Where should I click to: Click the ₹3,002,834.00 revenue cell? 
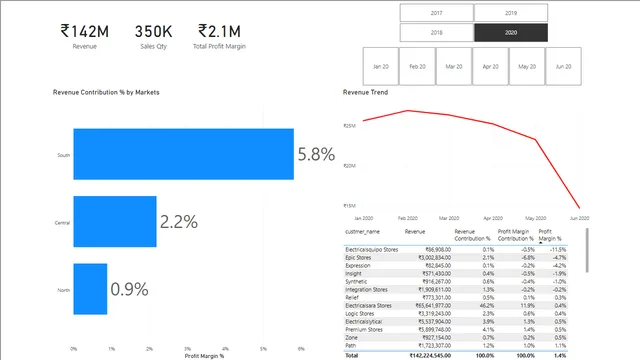click(x=434, y=258)
